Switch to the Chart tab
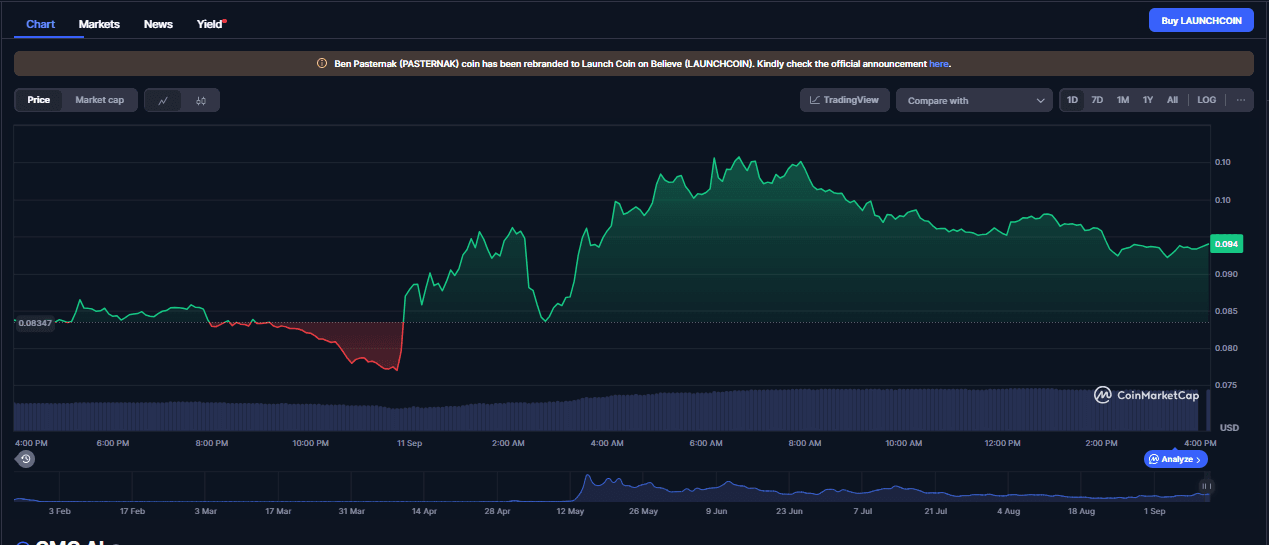 point(41,24)
